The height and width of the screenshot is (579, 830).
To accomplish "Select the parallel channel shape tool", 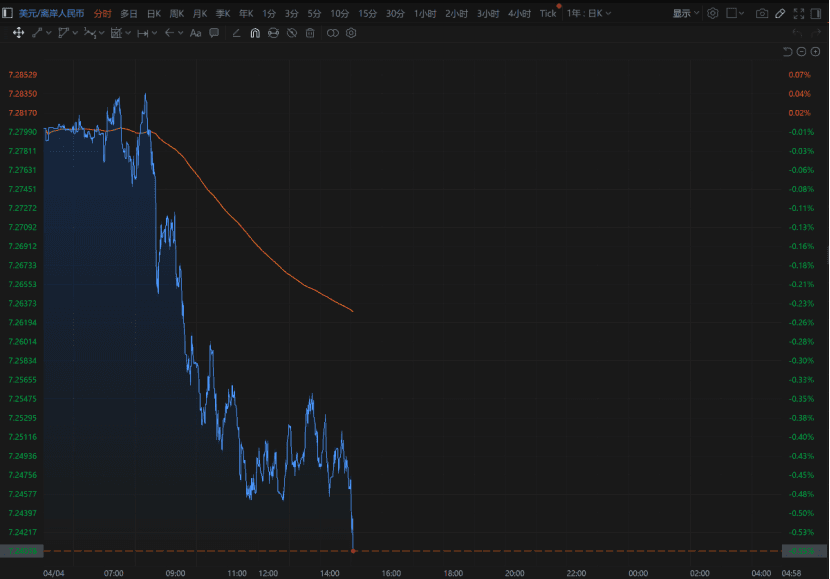I will (63, 33).
